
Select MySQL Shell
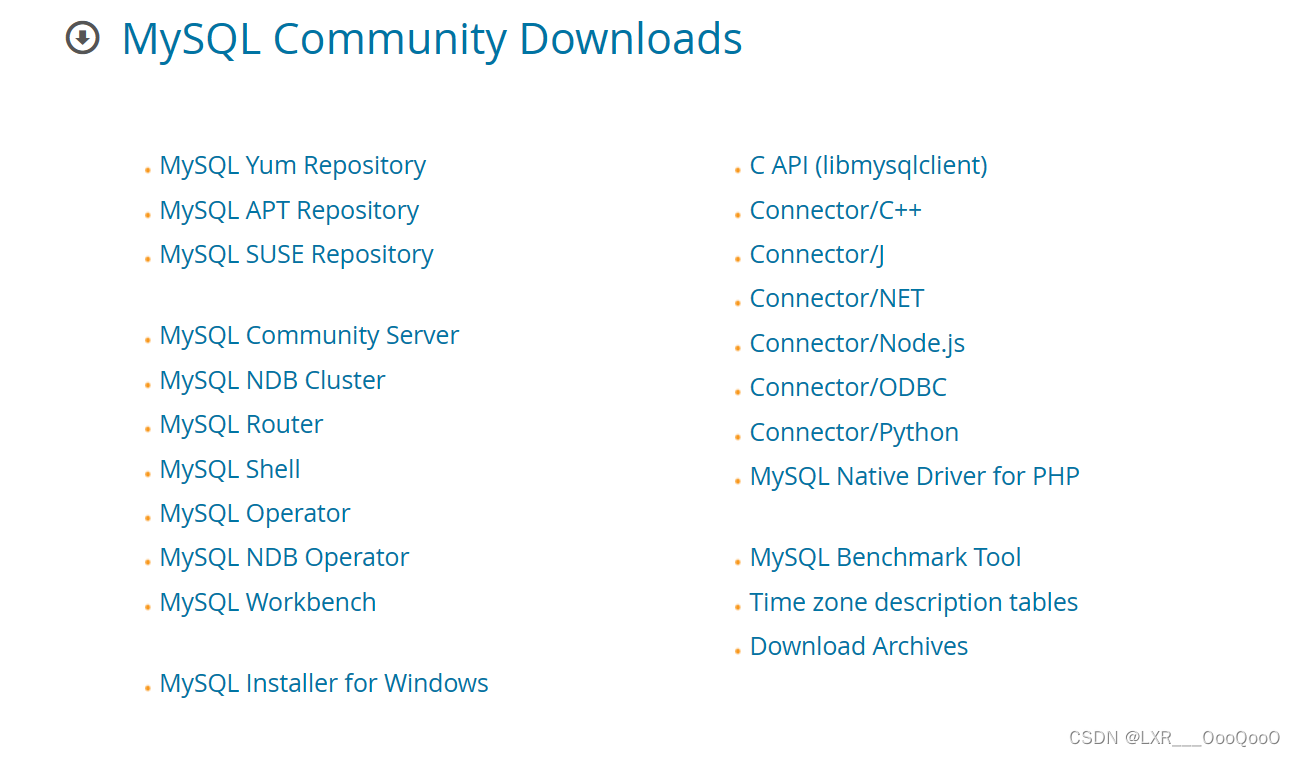pos(229,468)
